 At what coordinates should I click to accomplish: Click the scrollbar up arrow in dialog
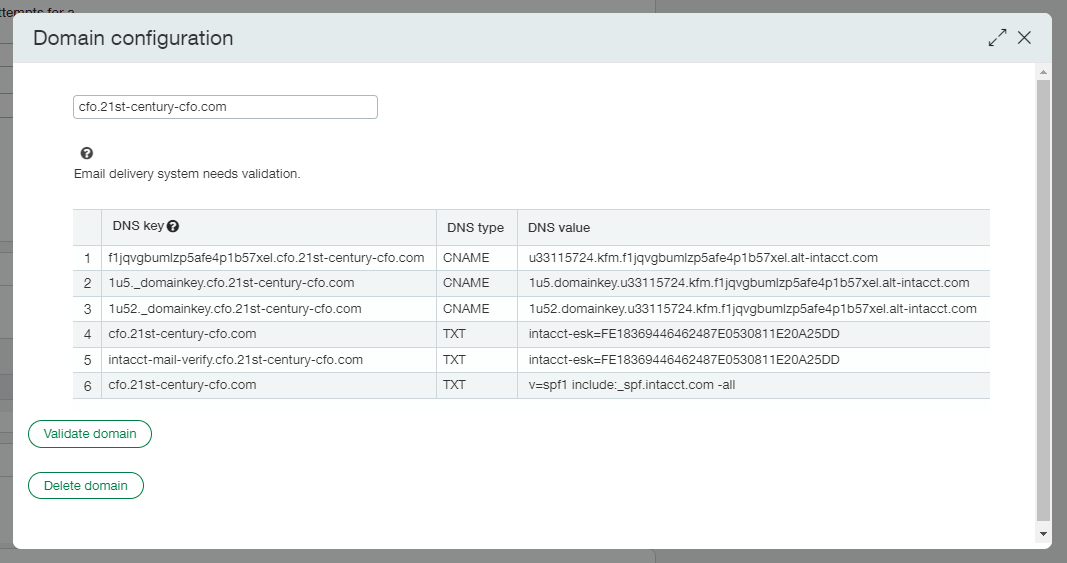[x=1043, y=73]
